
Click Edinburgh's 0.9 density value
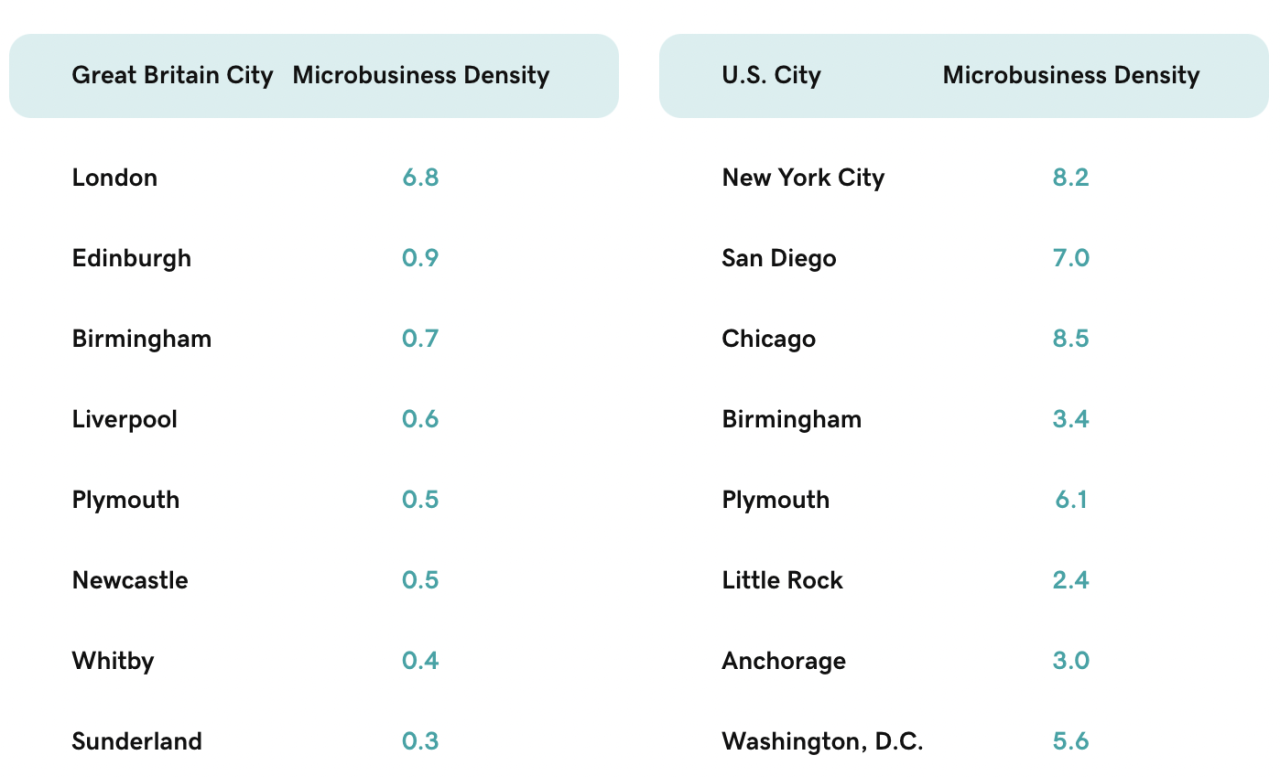click(421, 259)
